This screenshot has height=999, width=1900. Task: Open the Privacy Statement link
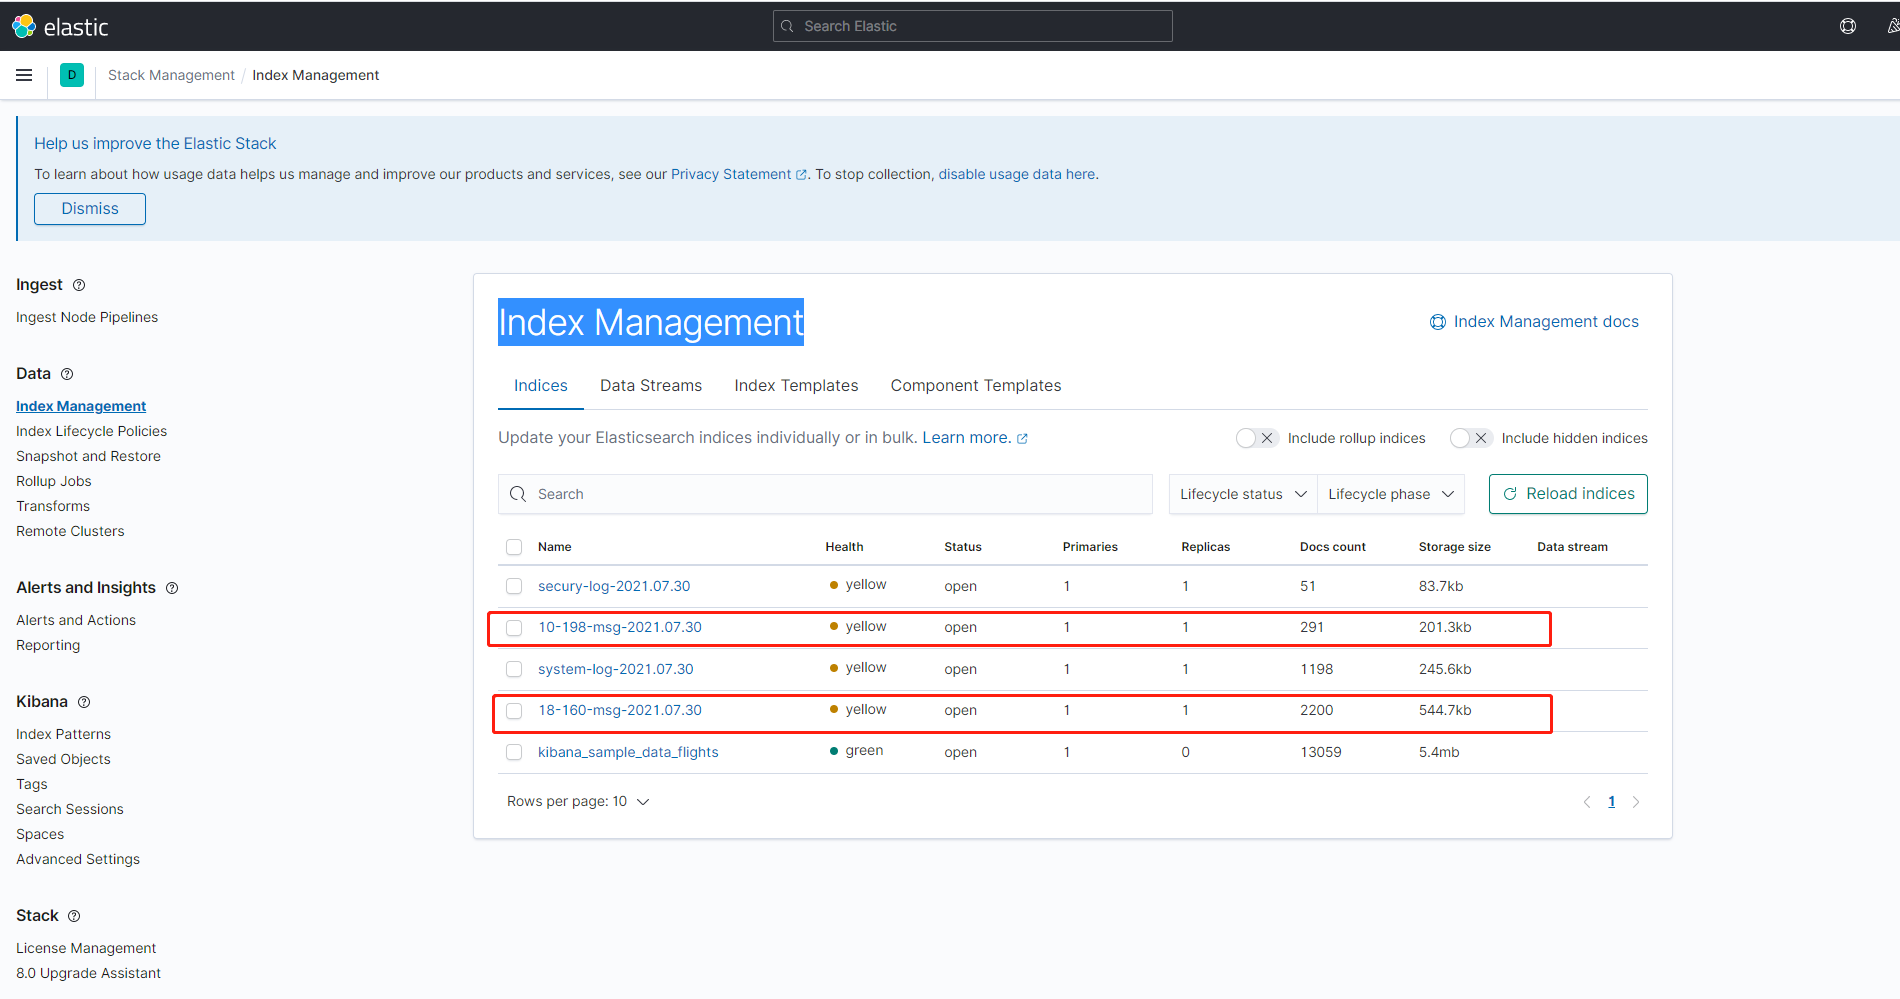(738, 174)
